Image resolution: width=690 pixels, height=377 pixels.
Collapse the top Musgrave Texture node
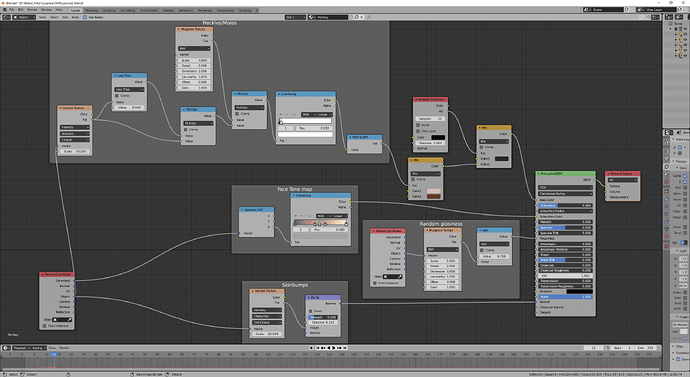[179, 29]
